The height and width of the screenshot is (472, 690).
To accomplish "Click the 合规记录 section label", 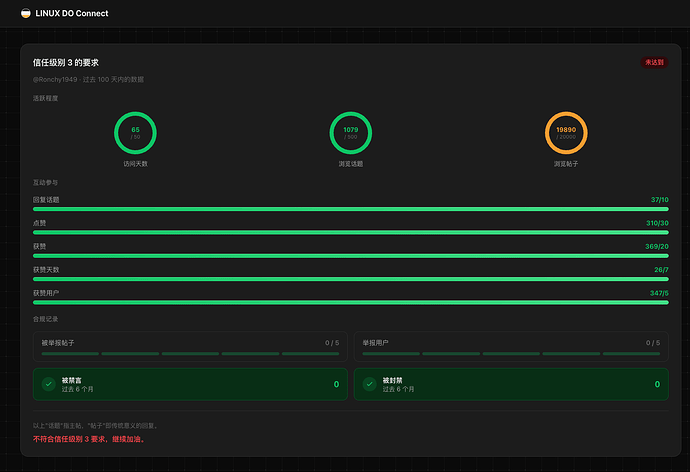I will [45, 319].
